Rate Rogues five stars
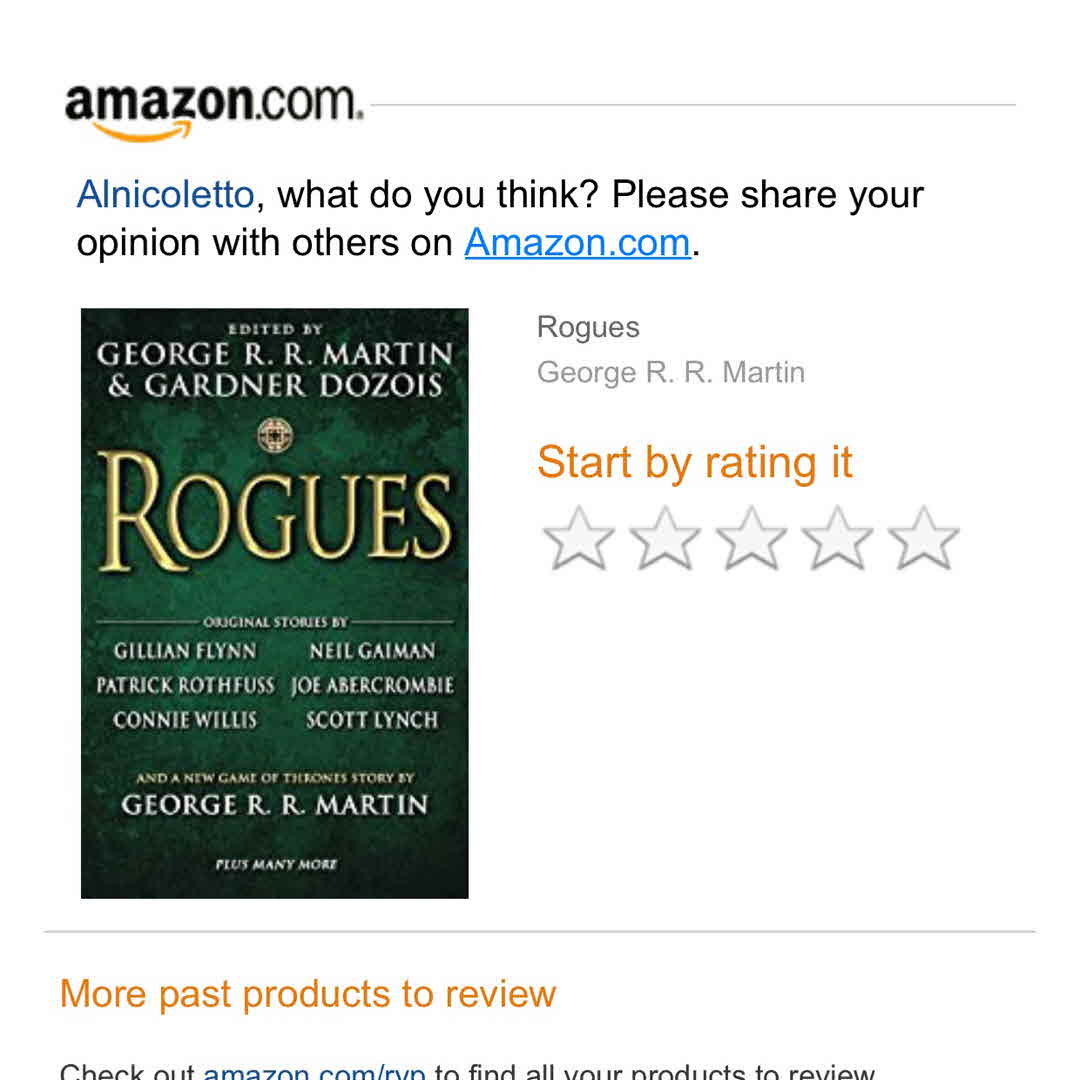1080x1080 pixels. pos(923,539)
